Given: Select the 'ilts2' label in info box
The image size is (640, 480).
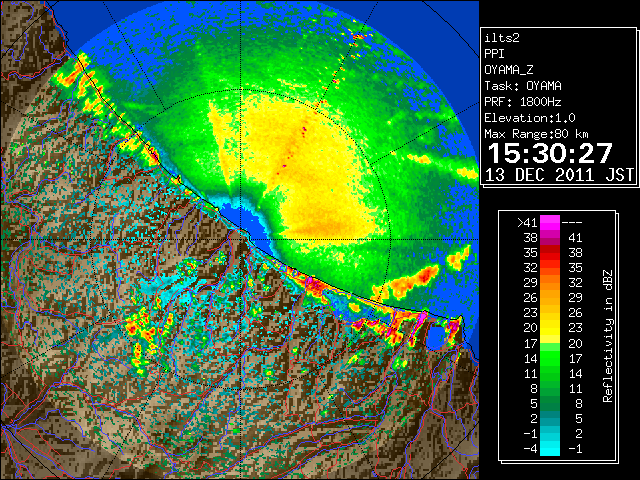Looking at the screenshot, I should click(x=502, y=38).
